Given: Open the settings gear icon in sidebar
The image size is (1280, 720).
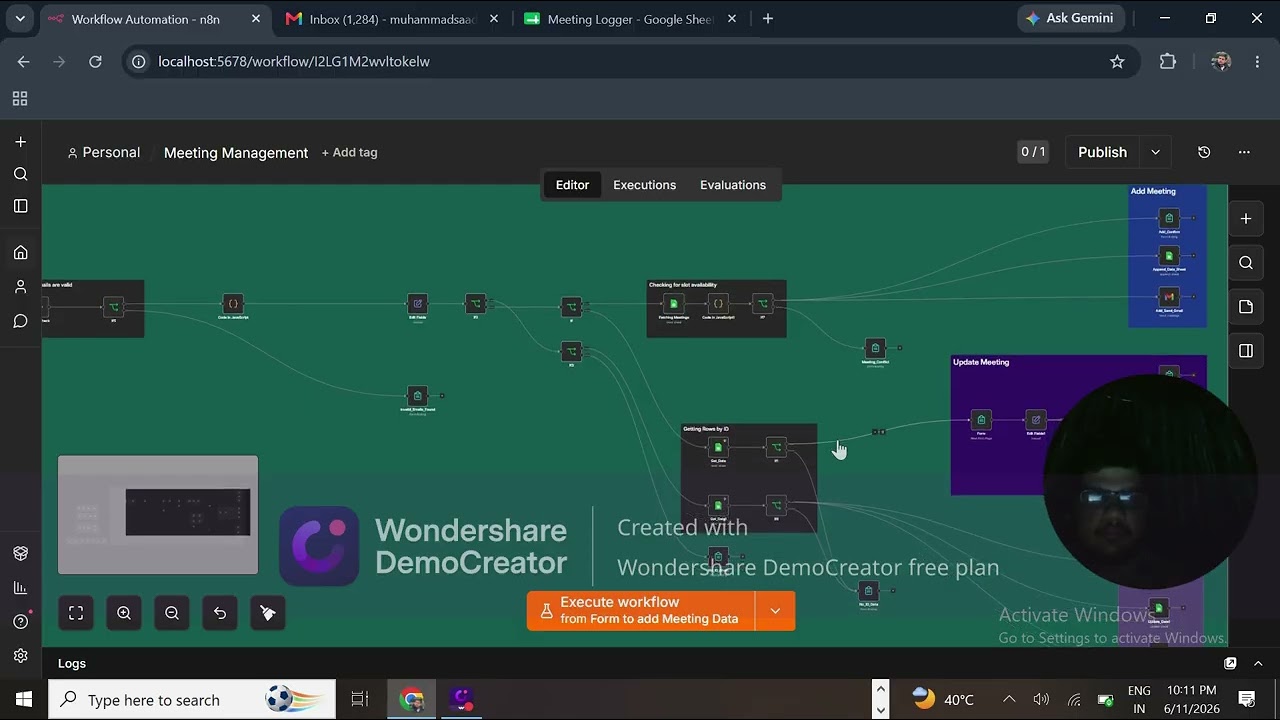Looking at the screenshot, I should [x=20, y=656].
